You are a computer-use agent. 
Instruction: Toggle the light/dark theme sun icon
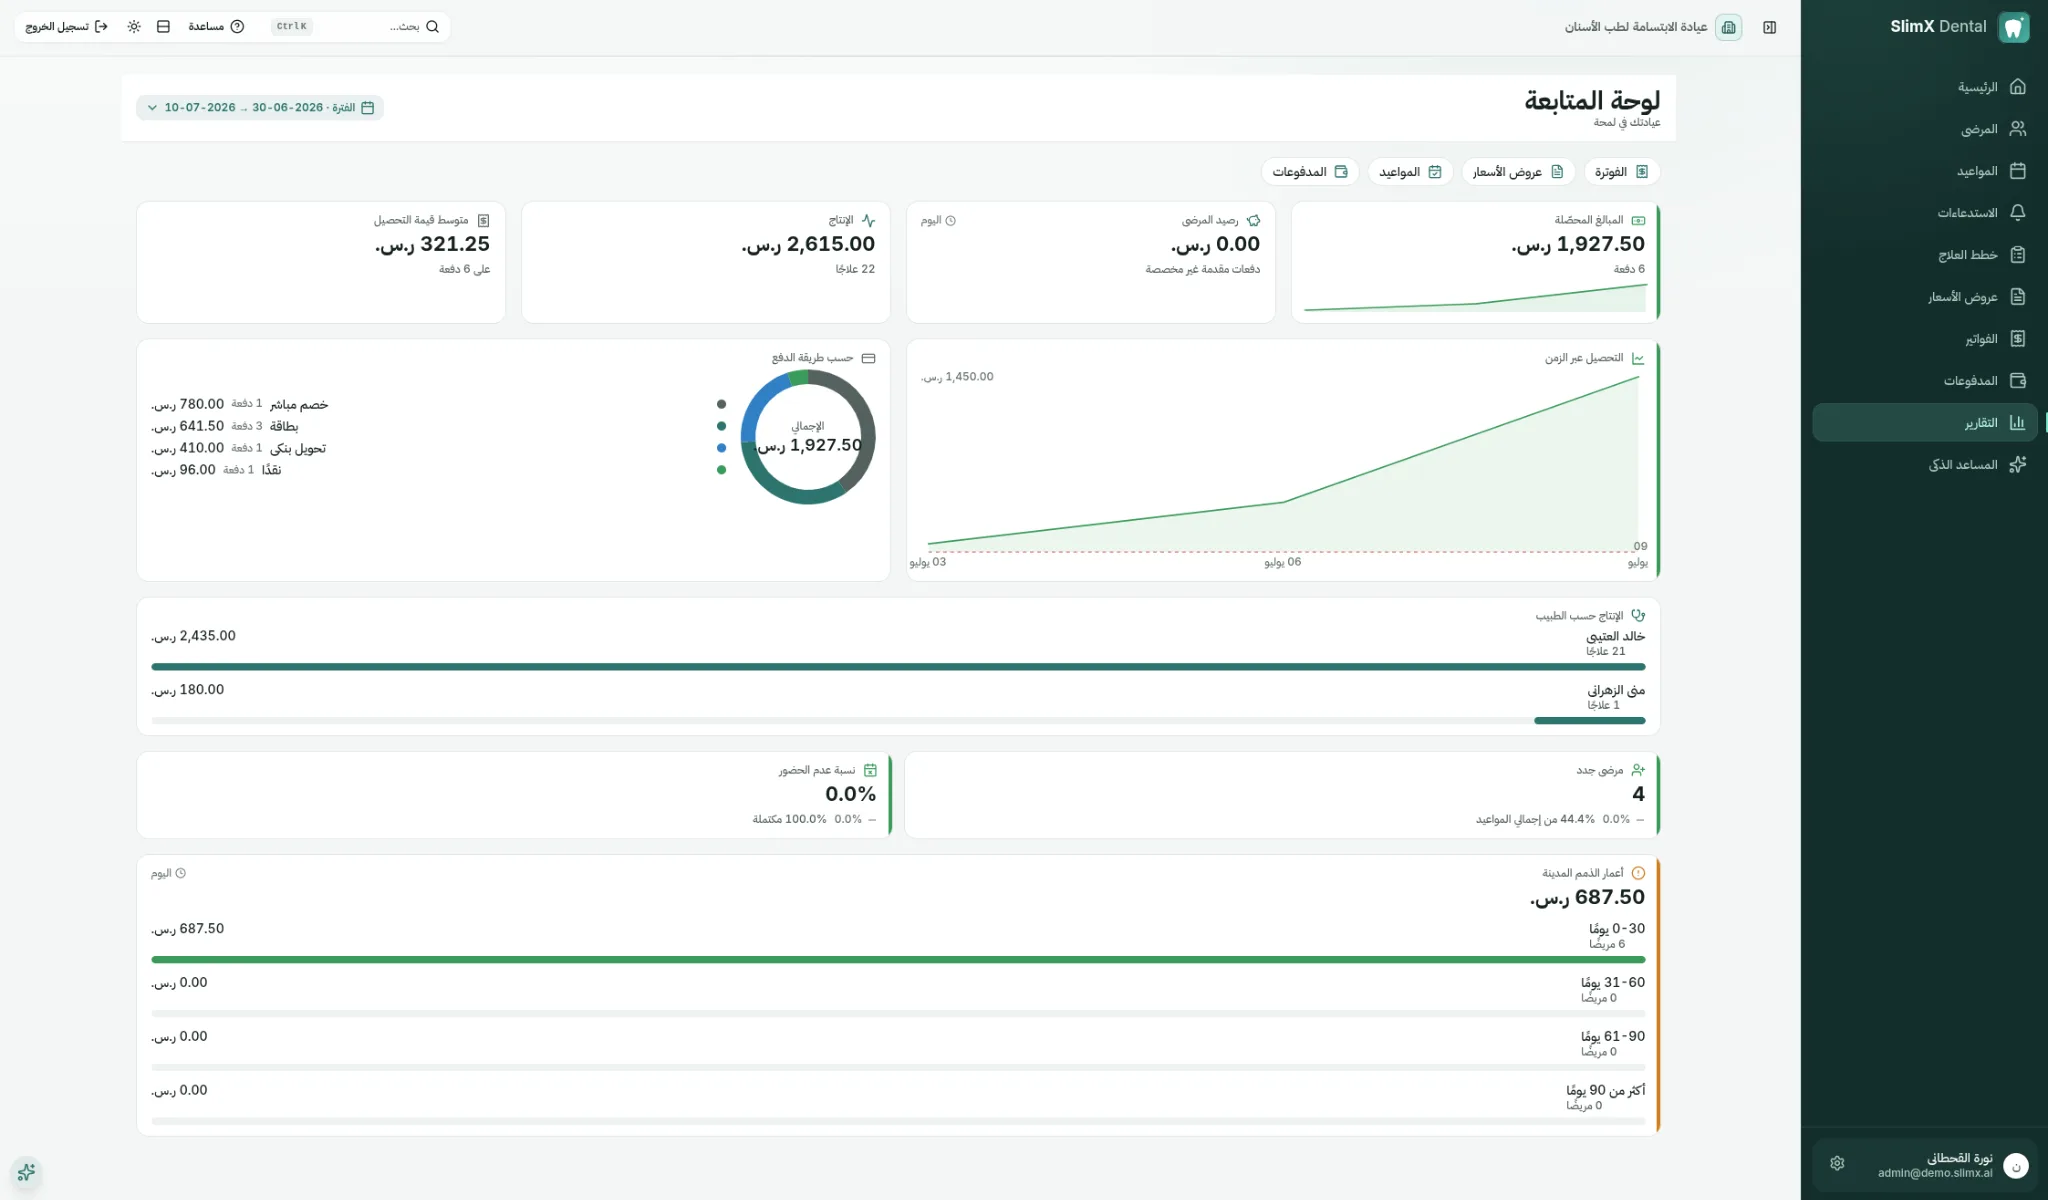coord(134,27)
